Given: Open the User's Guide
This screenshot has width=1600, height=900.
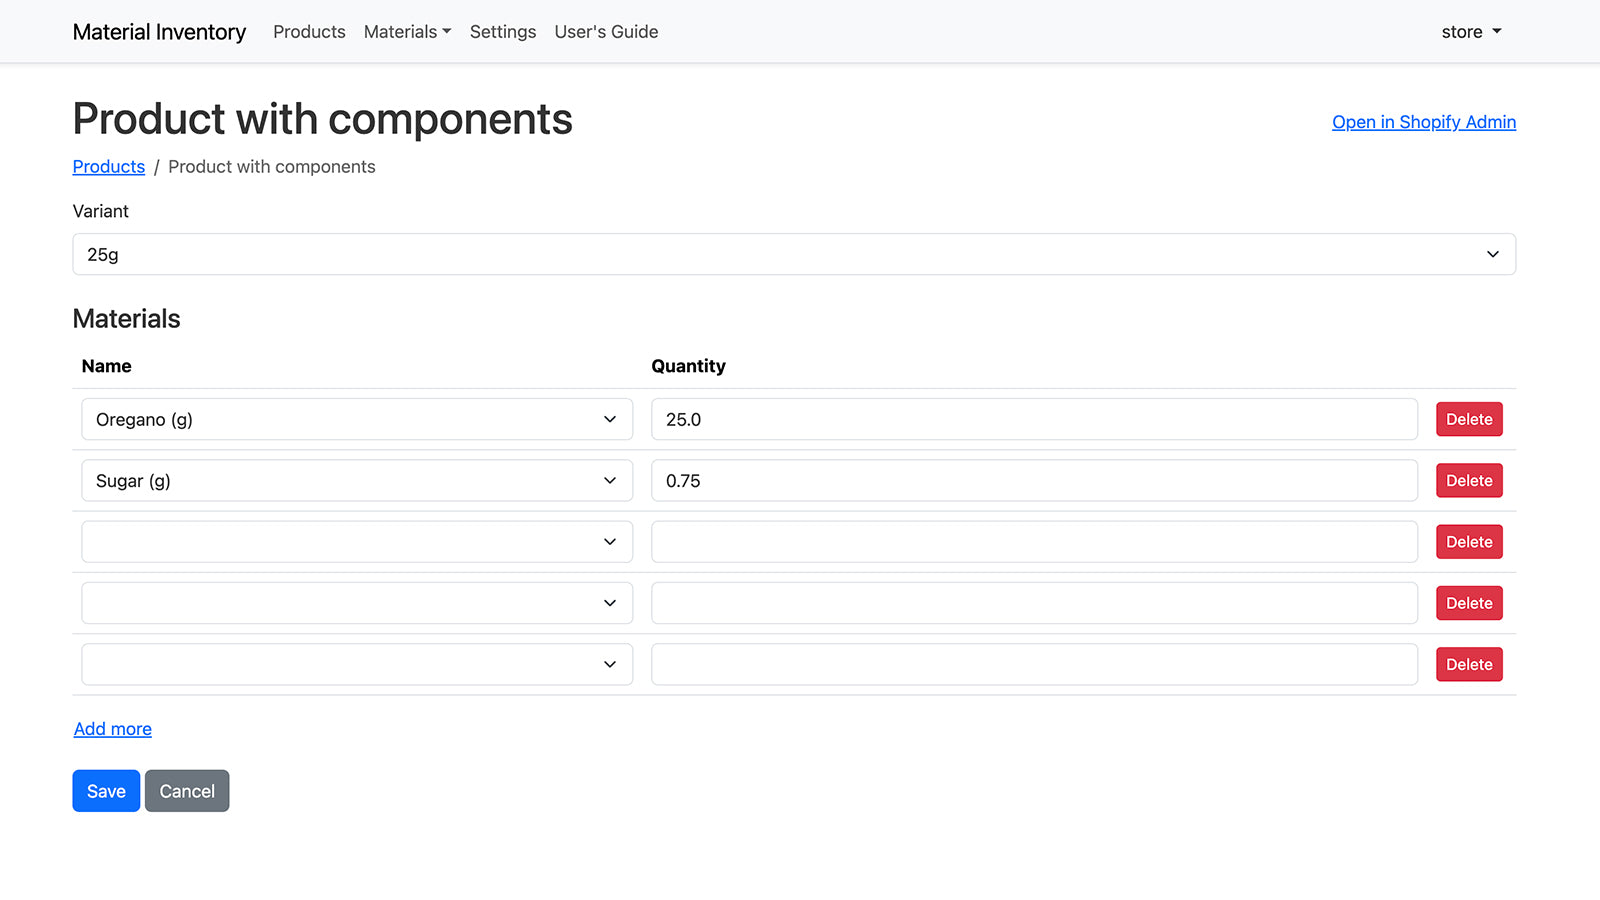Looking at the screenshot, I should point(606,31).
